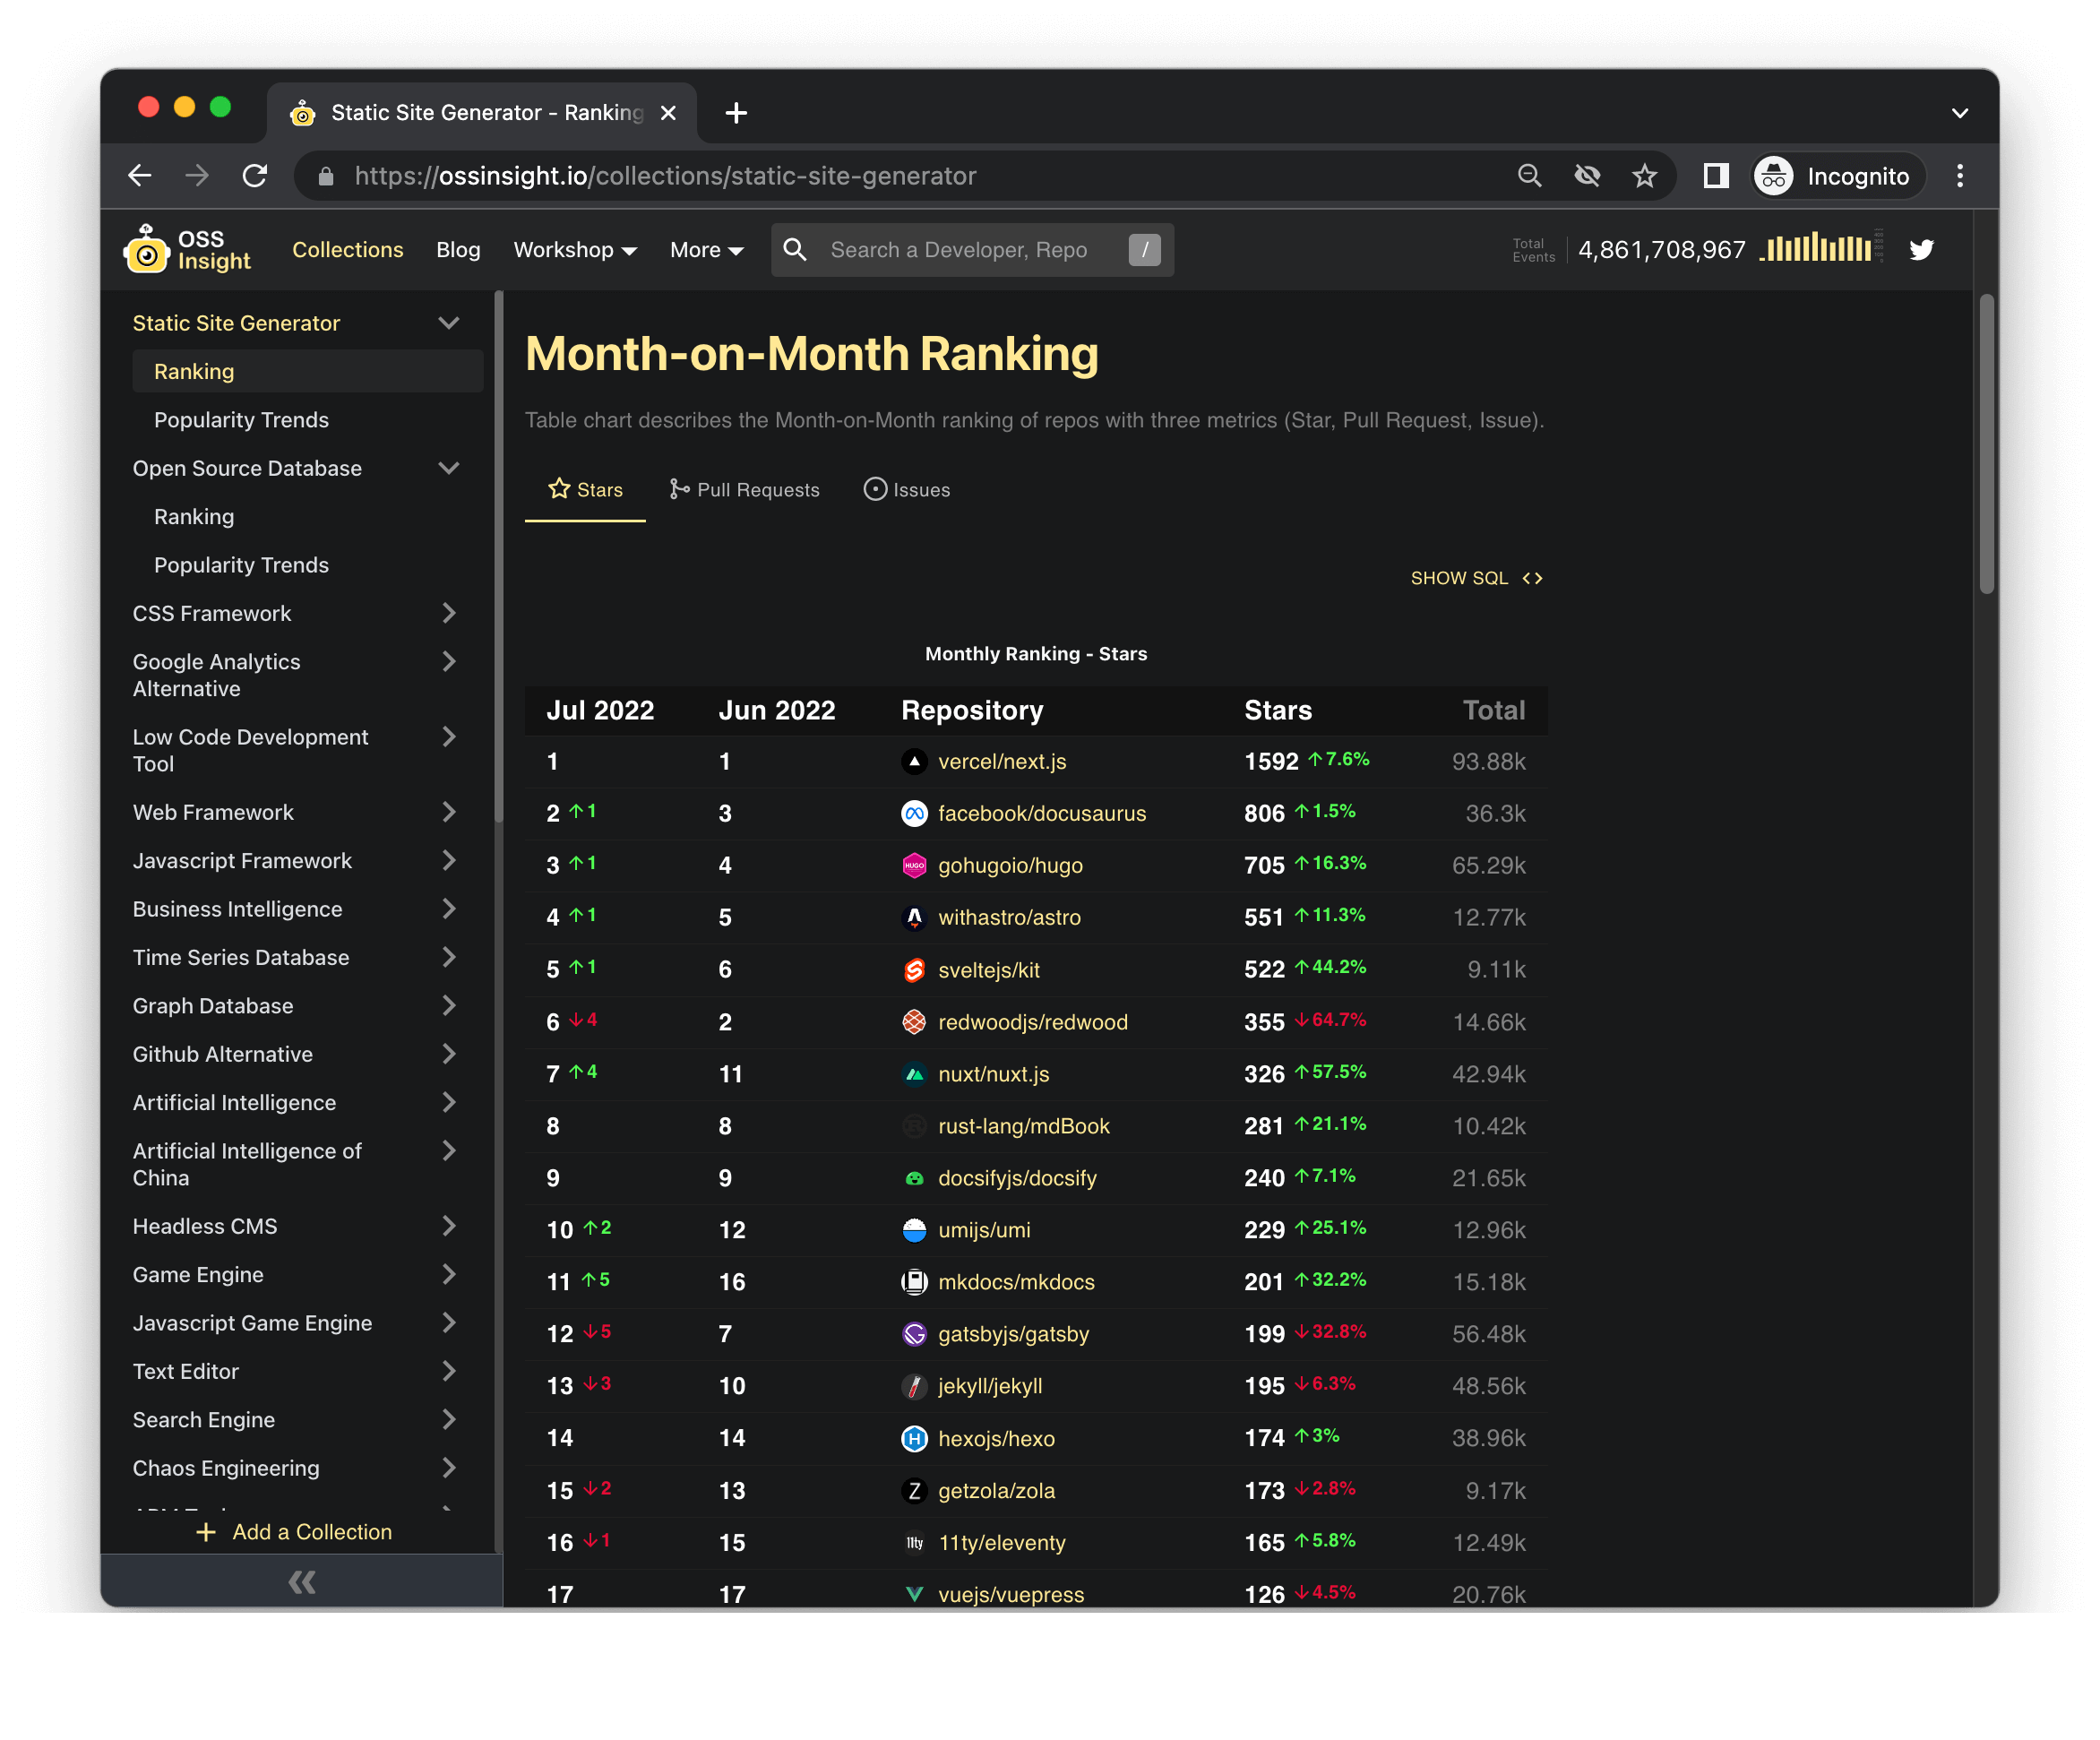Expand Google Analytics Alternative collection
Viewport: 2100px width, 1740px height.
(449, 662)
